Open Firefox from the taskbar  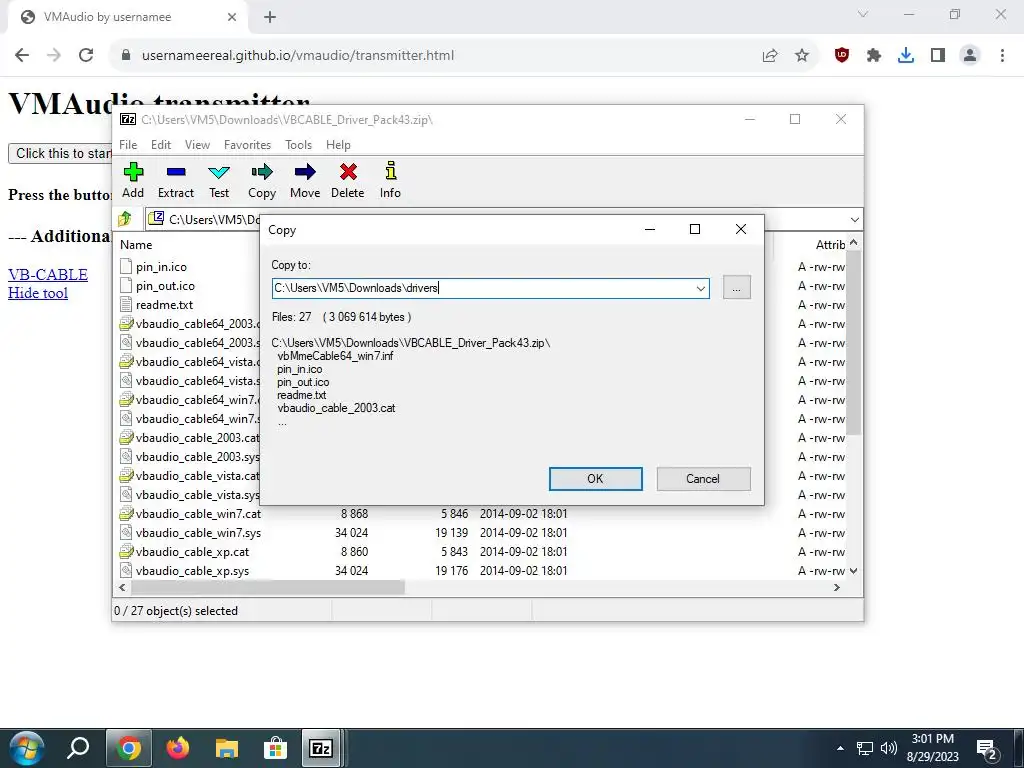coord(177,748)
